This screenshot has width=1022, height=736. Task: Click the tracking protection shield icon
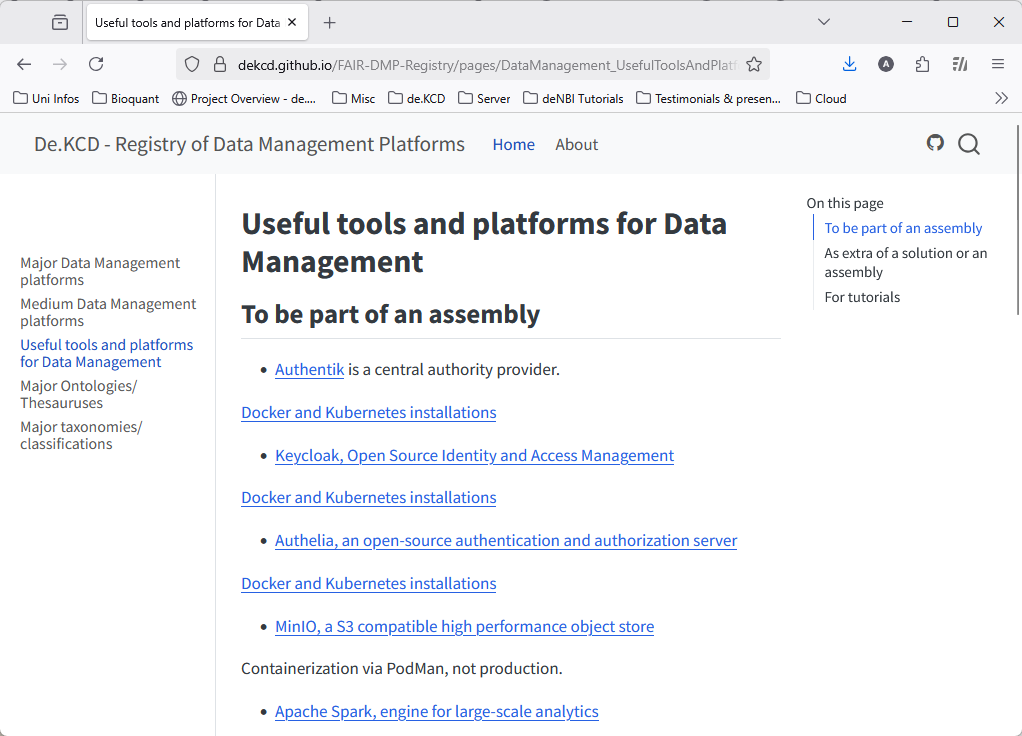(x=191, y=63)
